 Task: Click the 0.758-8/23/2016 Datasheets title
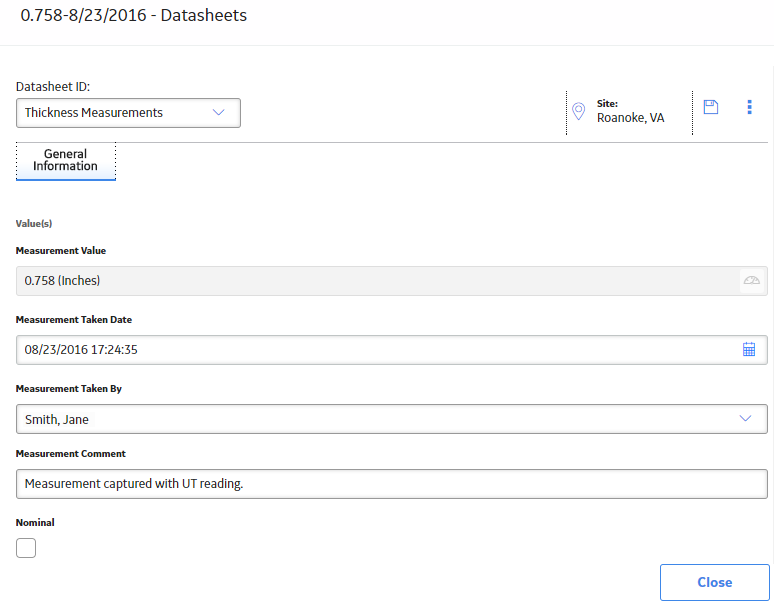[134, 15]
